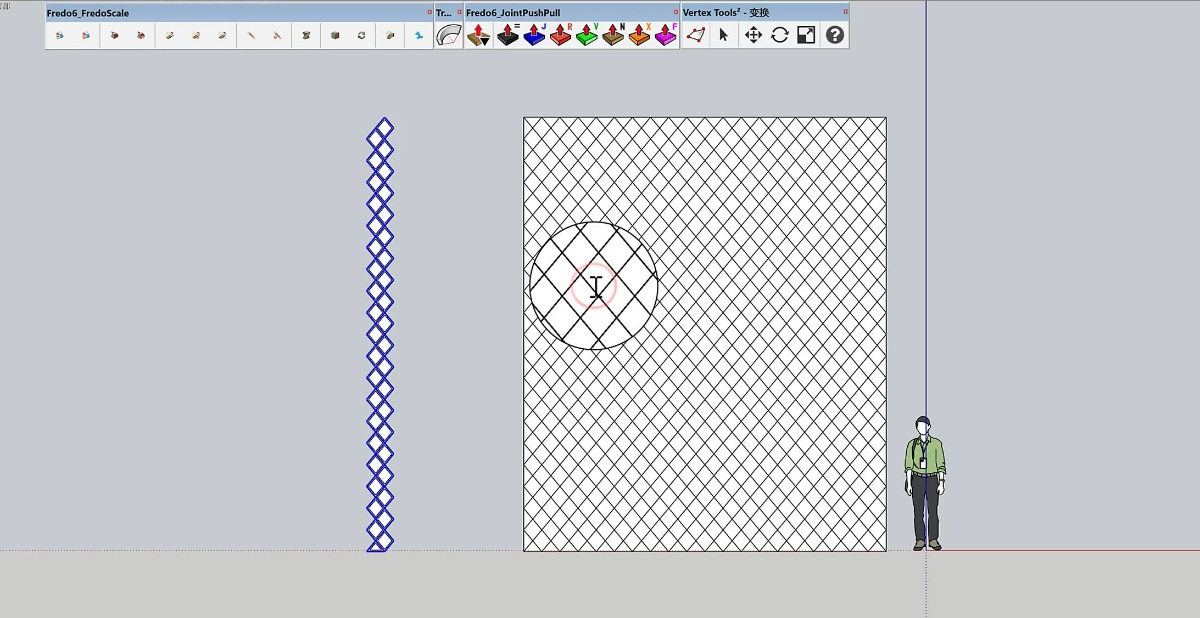
Task: Click the first icon in FredoScale toolbar
Action: pos(59,36)
